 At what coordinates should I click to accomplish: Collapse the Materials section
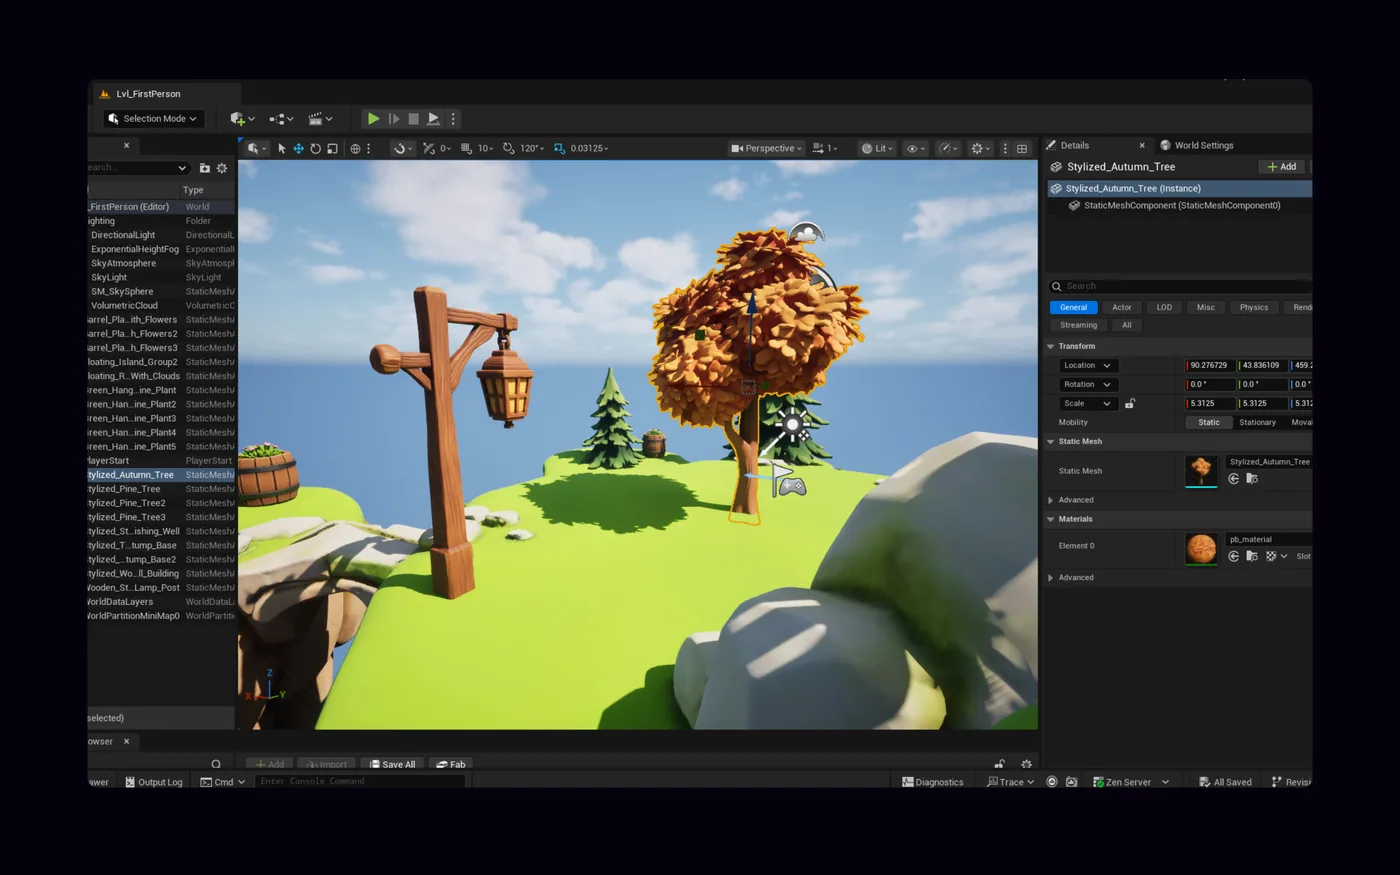point(1051,519)
